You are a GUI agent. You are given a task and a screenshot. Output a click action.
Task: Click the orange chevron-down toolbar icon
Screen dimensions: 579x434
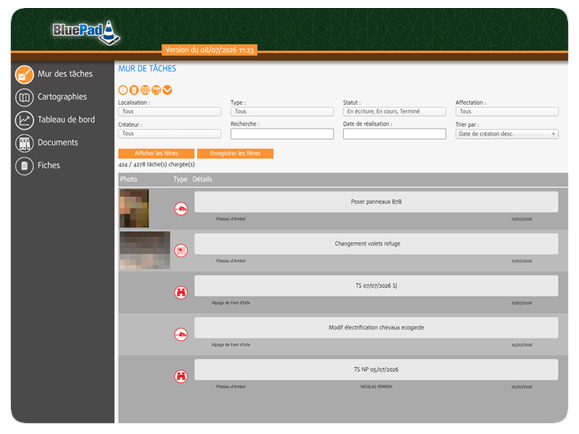pyautogui.click(x=167, y=90)
